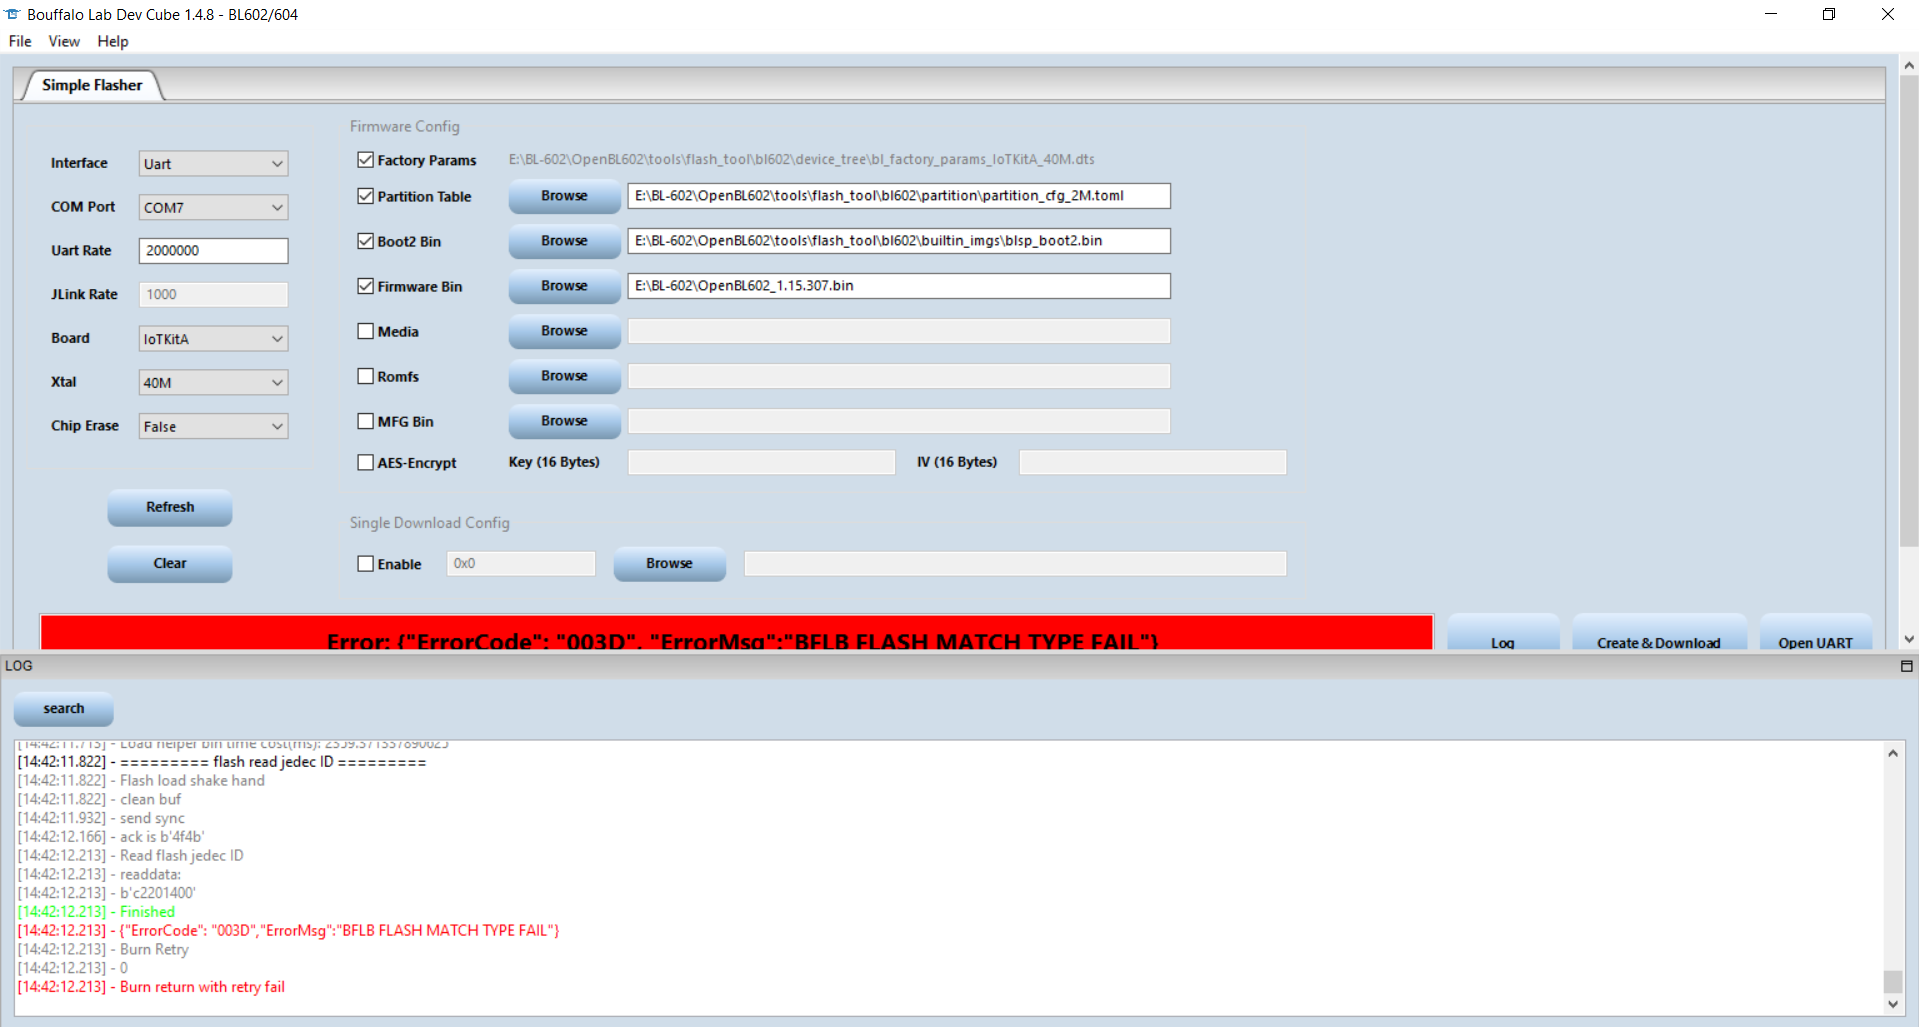Enable the MFG Bin checkbox
Viewport: 1919px width, 1027px height.
tap(366, 421)
